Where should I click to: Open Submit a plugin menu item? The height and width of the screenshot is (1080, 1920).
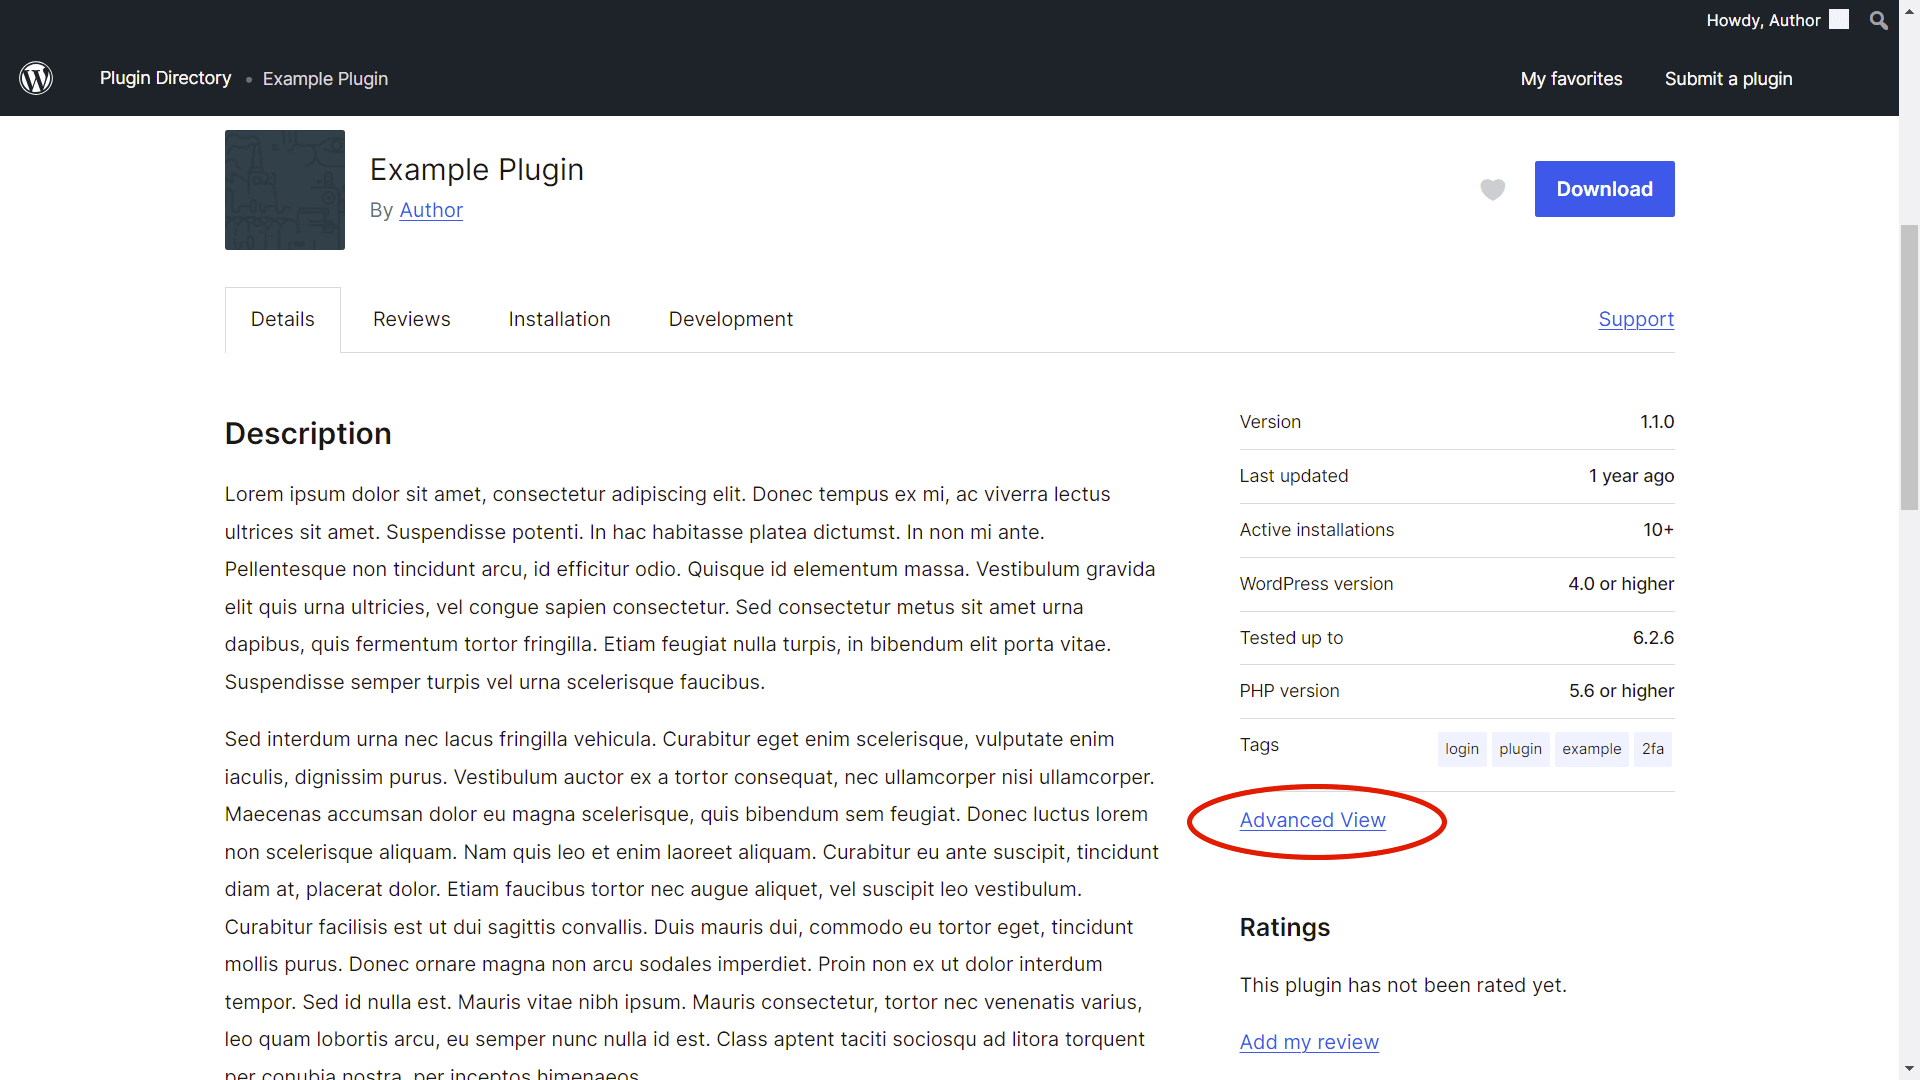1728,79
